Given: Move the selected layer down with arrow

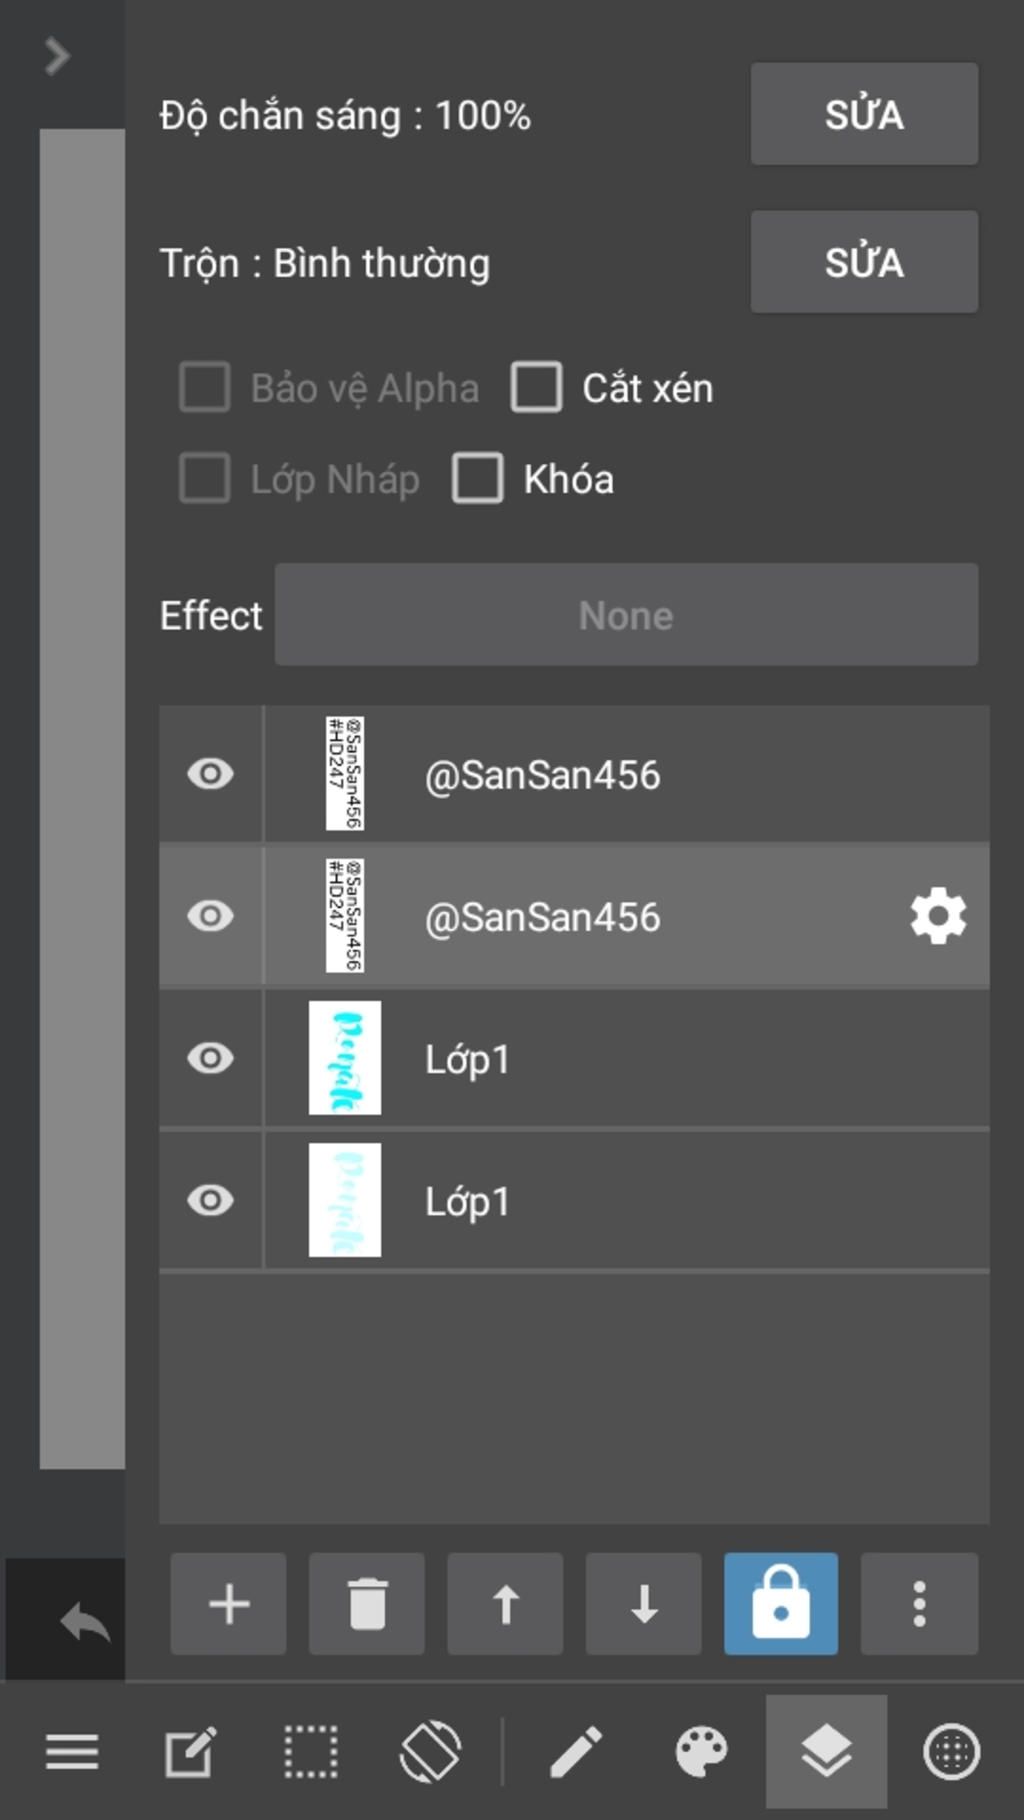Looking at the screenshot, I should click(644, 1604).
